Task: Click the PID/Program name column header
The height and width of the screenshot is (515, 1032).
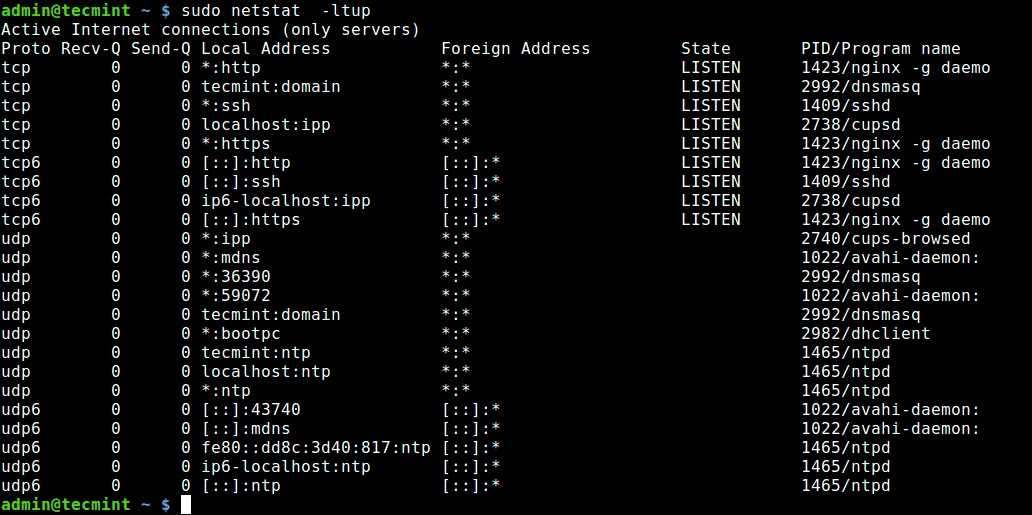Action: coord(880,49)
